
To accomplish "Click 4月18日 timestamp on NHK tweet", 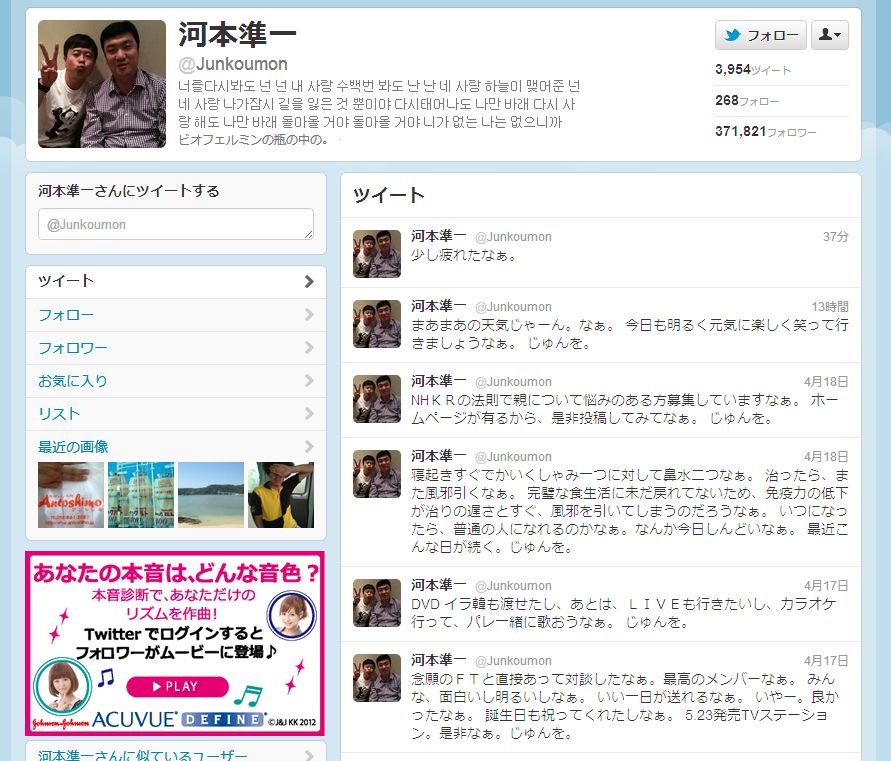I will tap(826, 382).
